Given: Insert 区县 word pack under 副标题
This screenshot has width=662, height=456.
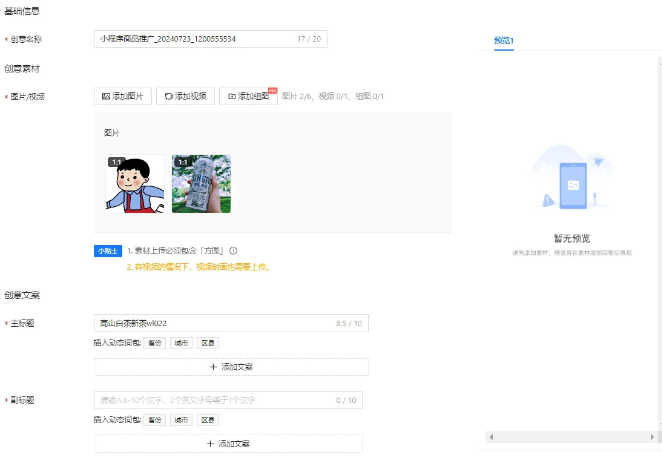Looking at the screenshot, I should tap(208, 420).
